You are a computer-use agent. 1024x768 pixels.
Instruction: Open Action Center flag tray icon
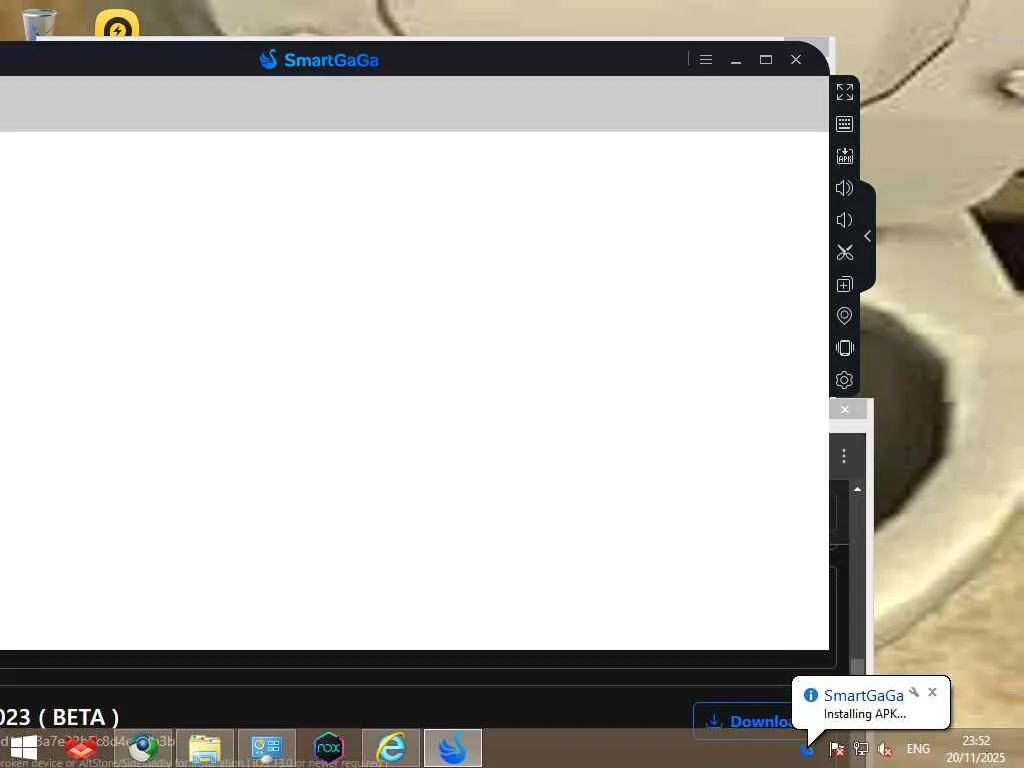pos(837,749)
